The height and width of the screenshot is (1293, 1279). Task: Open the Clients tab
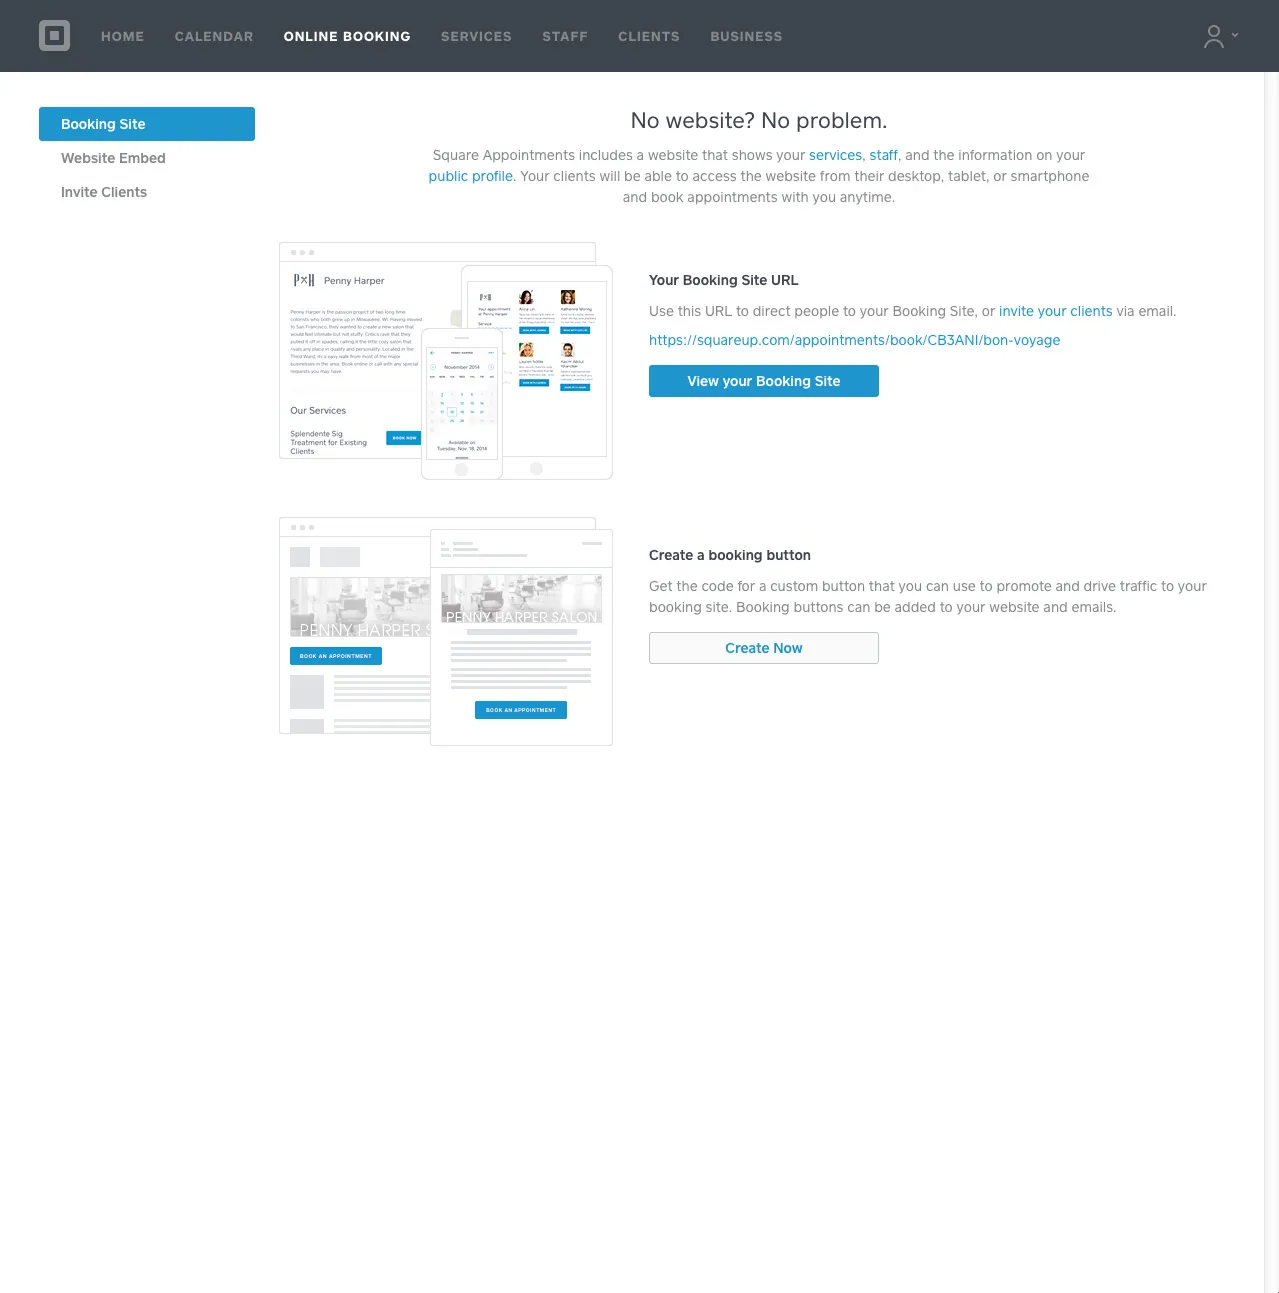[x=648, y=36]
